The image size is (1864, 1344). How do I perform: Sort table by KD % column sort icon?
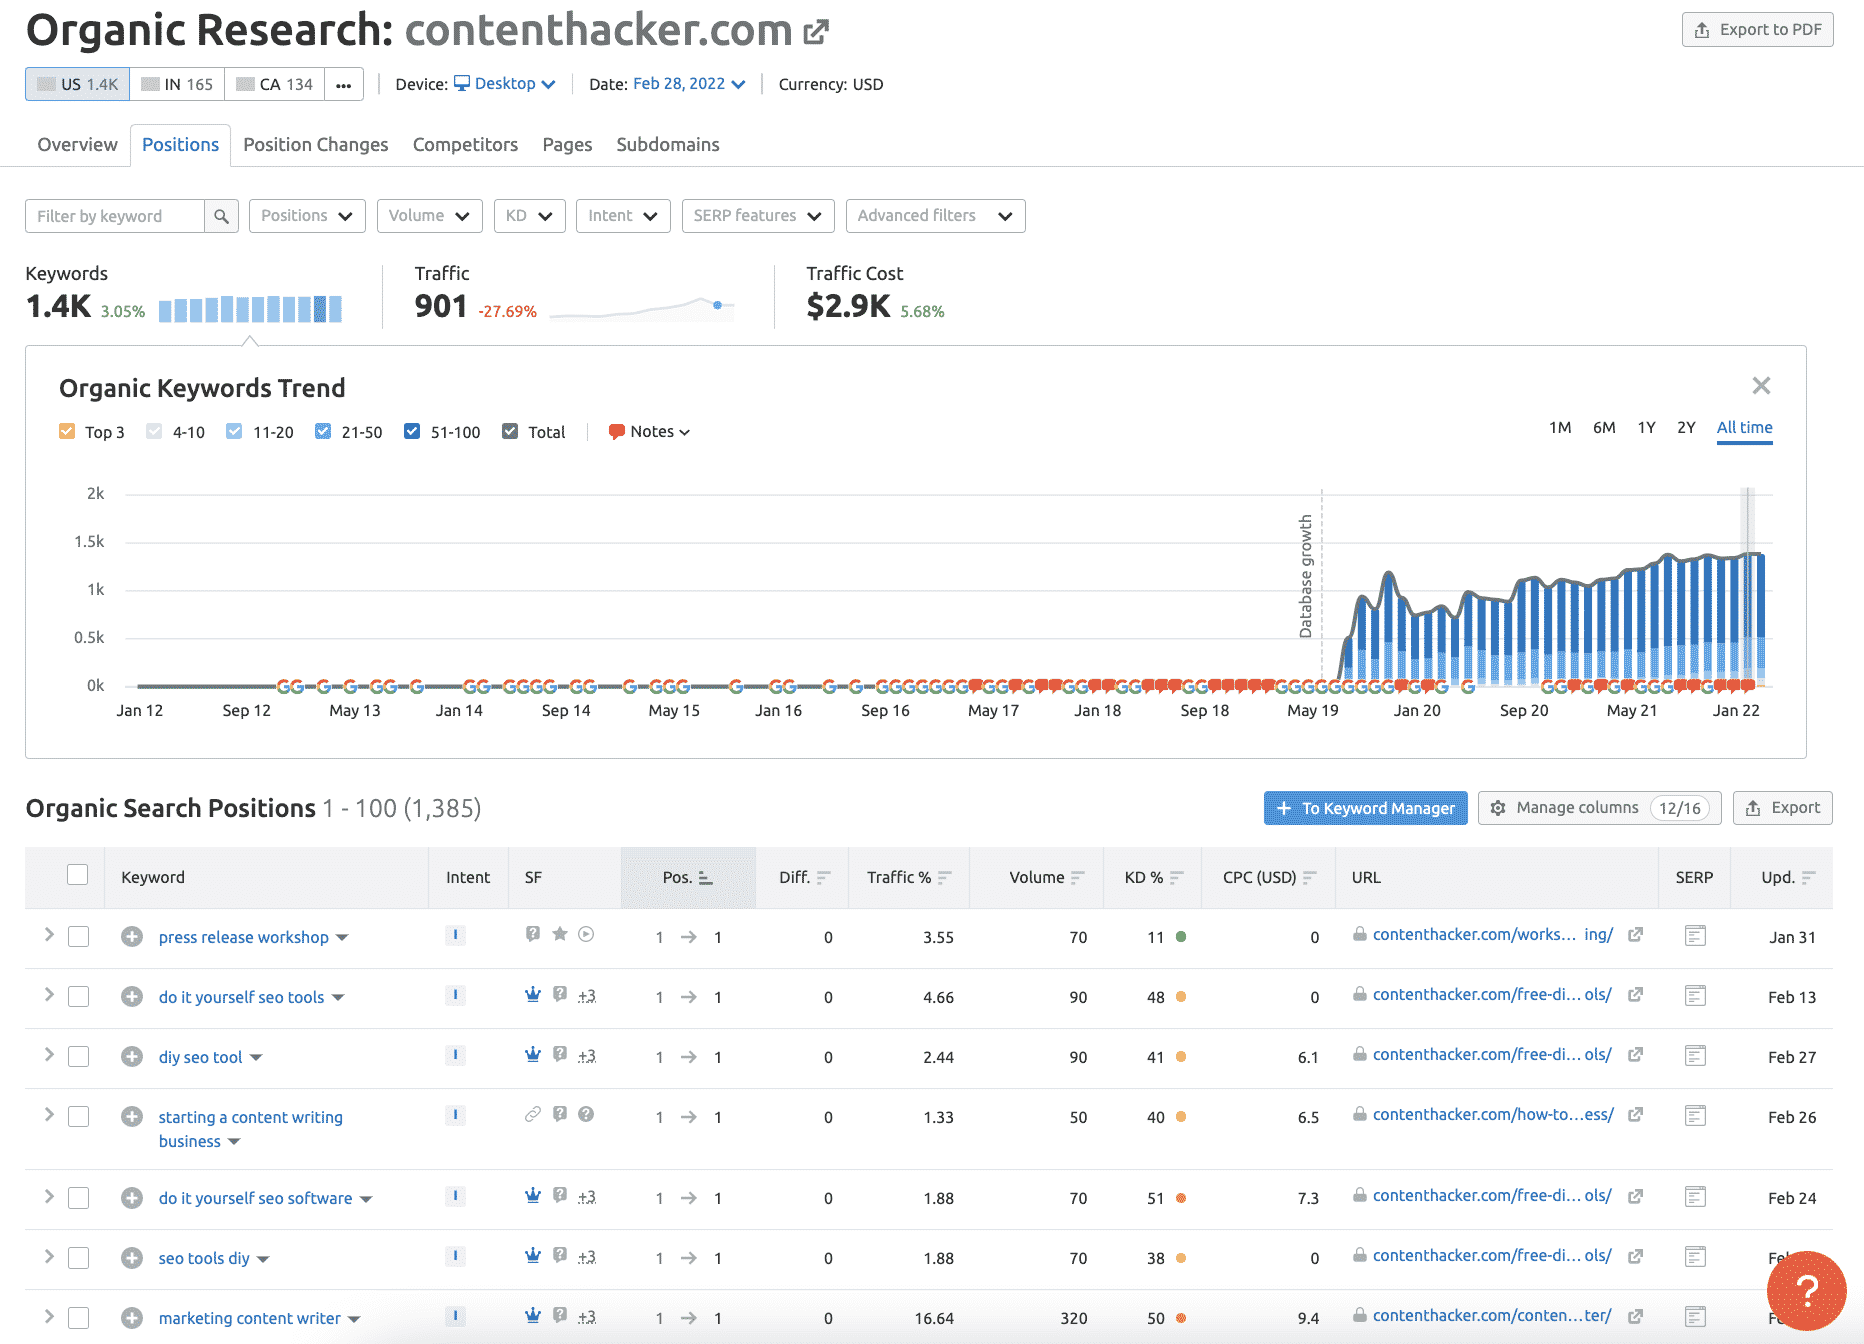[x=1176, y=878]
